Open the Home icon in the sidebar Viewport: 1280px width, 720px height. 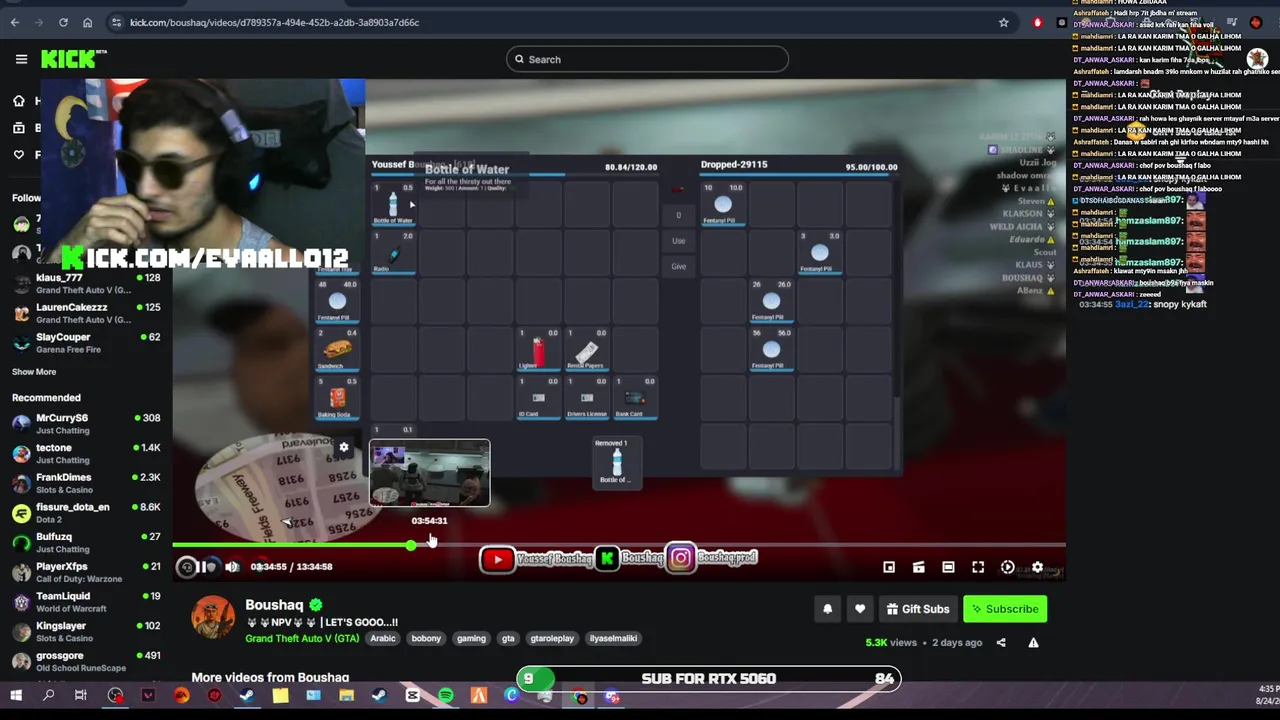[19, 101]
